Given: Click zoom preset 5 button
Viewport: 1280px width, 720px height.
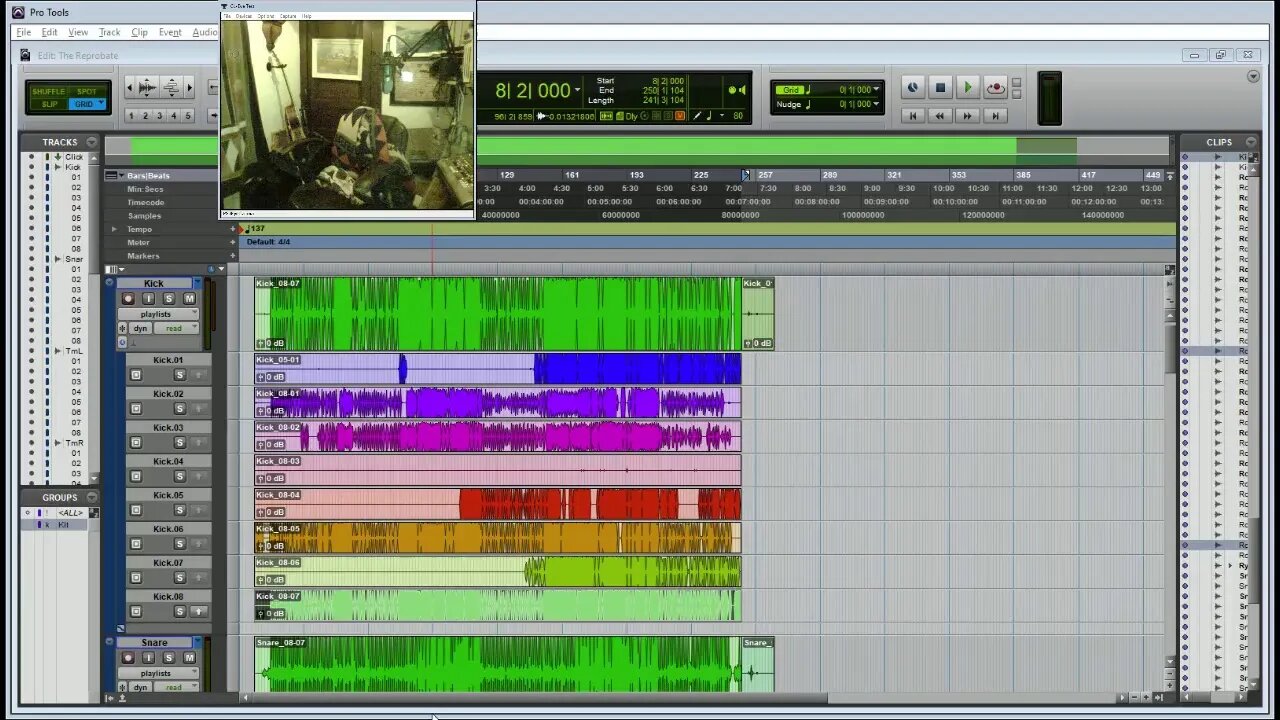Looking at the screenshot, I should click(187, 116).
